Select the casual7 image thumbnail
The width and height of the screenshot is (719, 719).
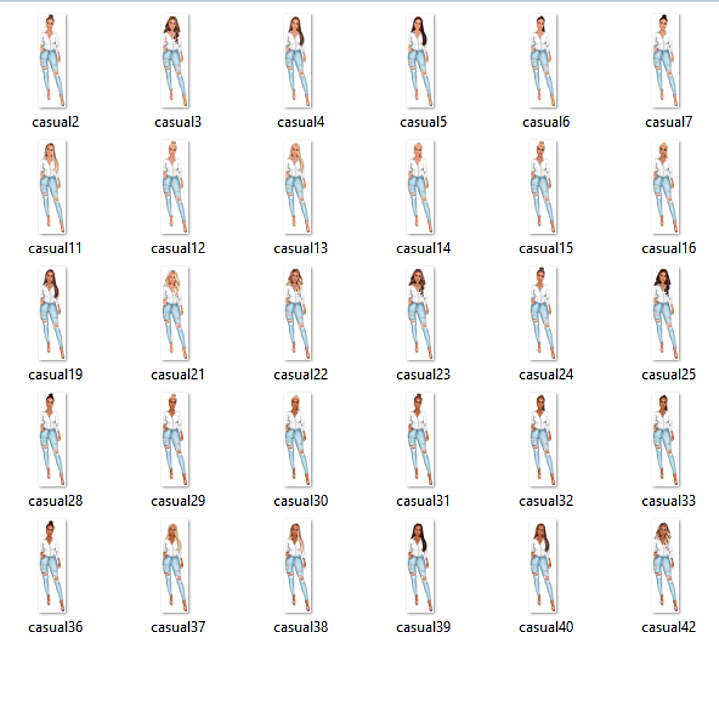tap(666, 61)
